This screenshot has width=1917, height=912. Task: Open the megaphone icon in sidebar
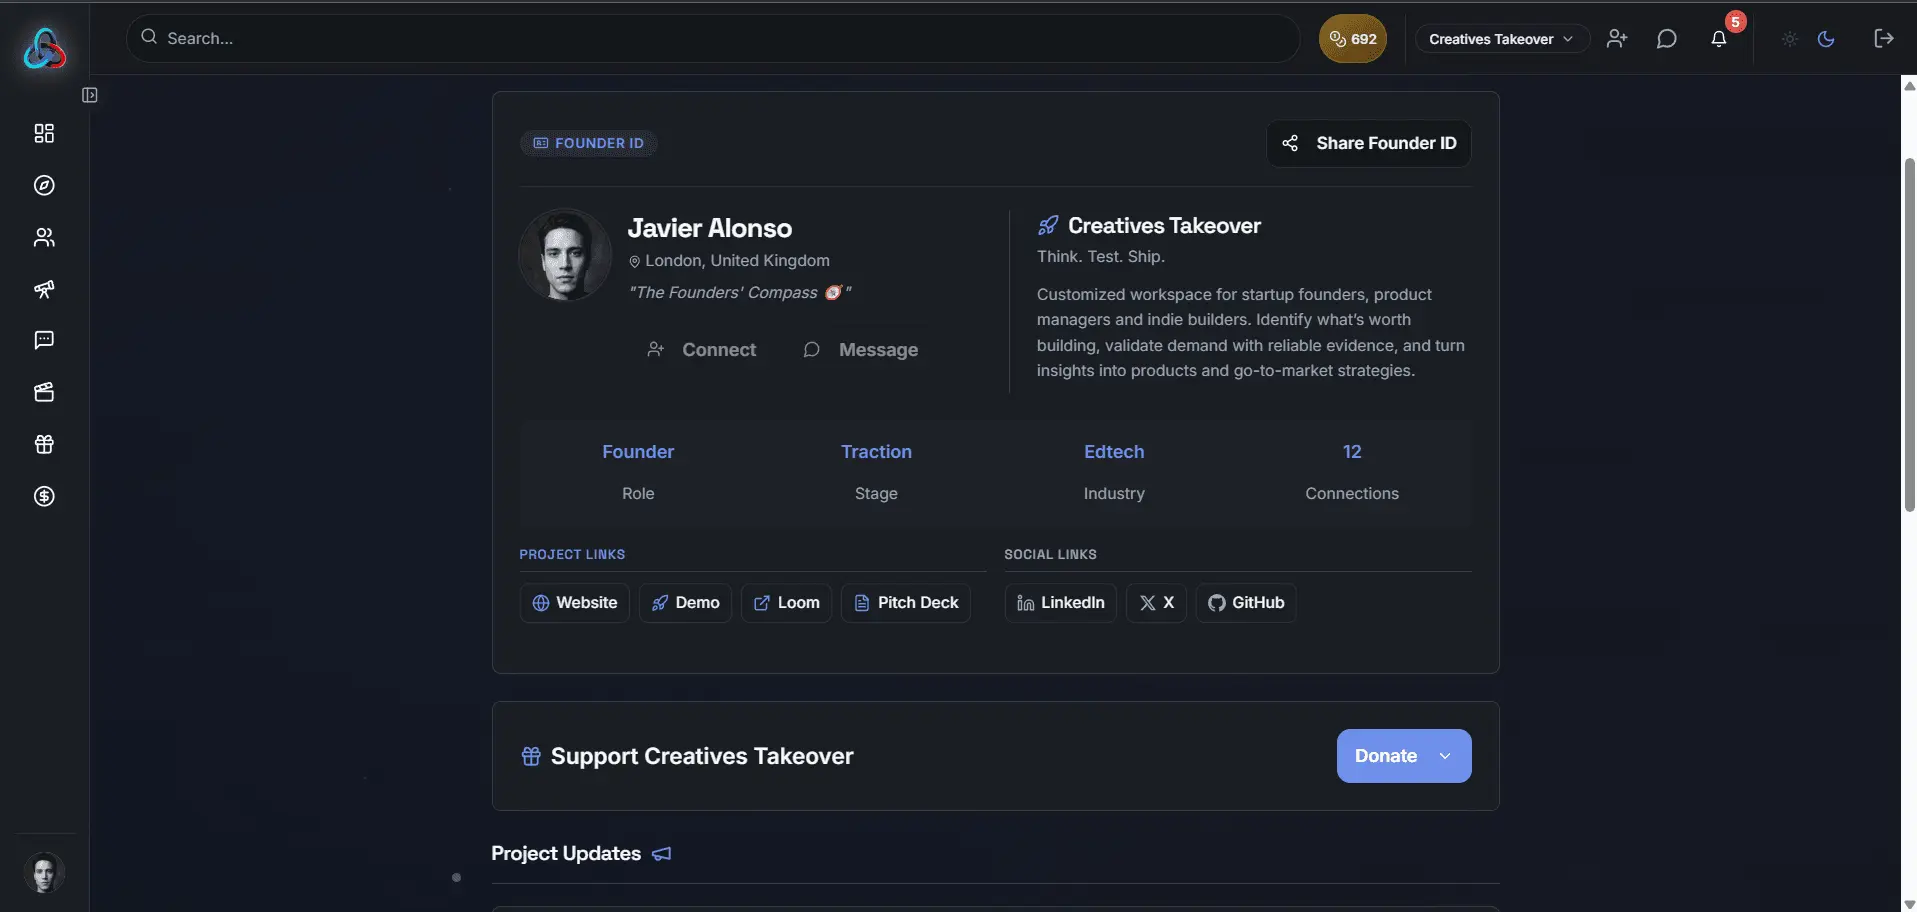click(x=44, y=289)
